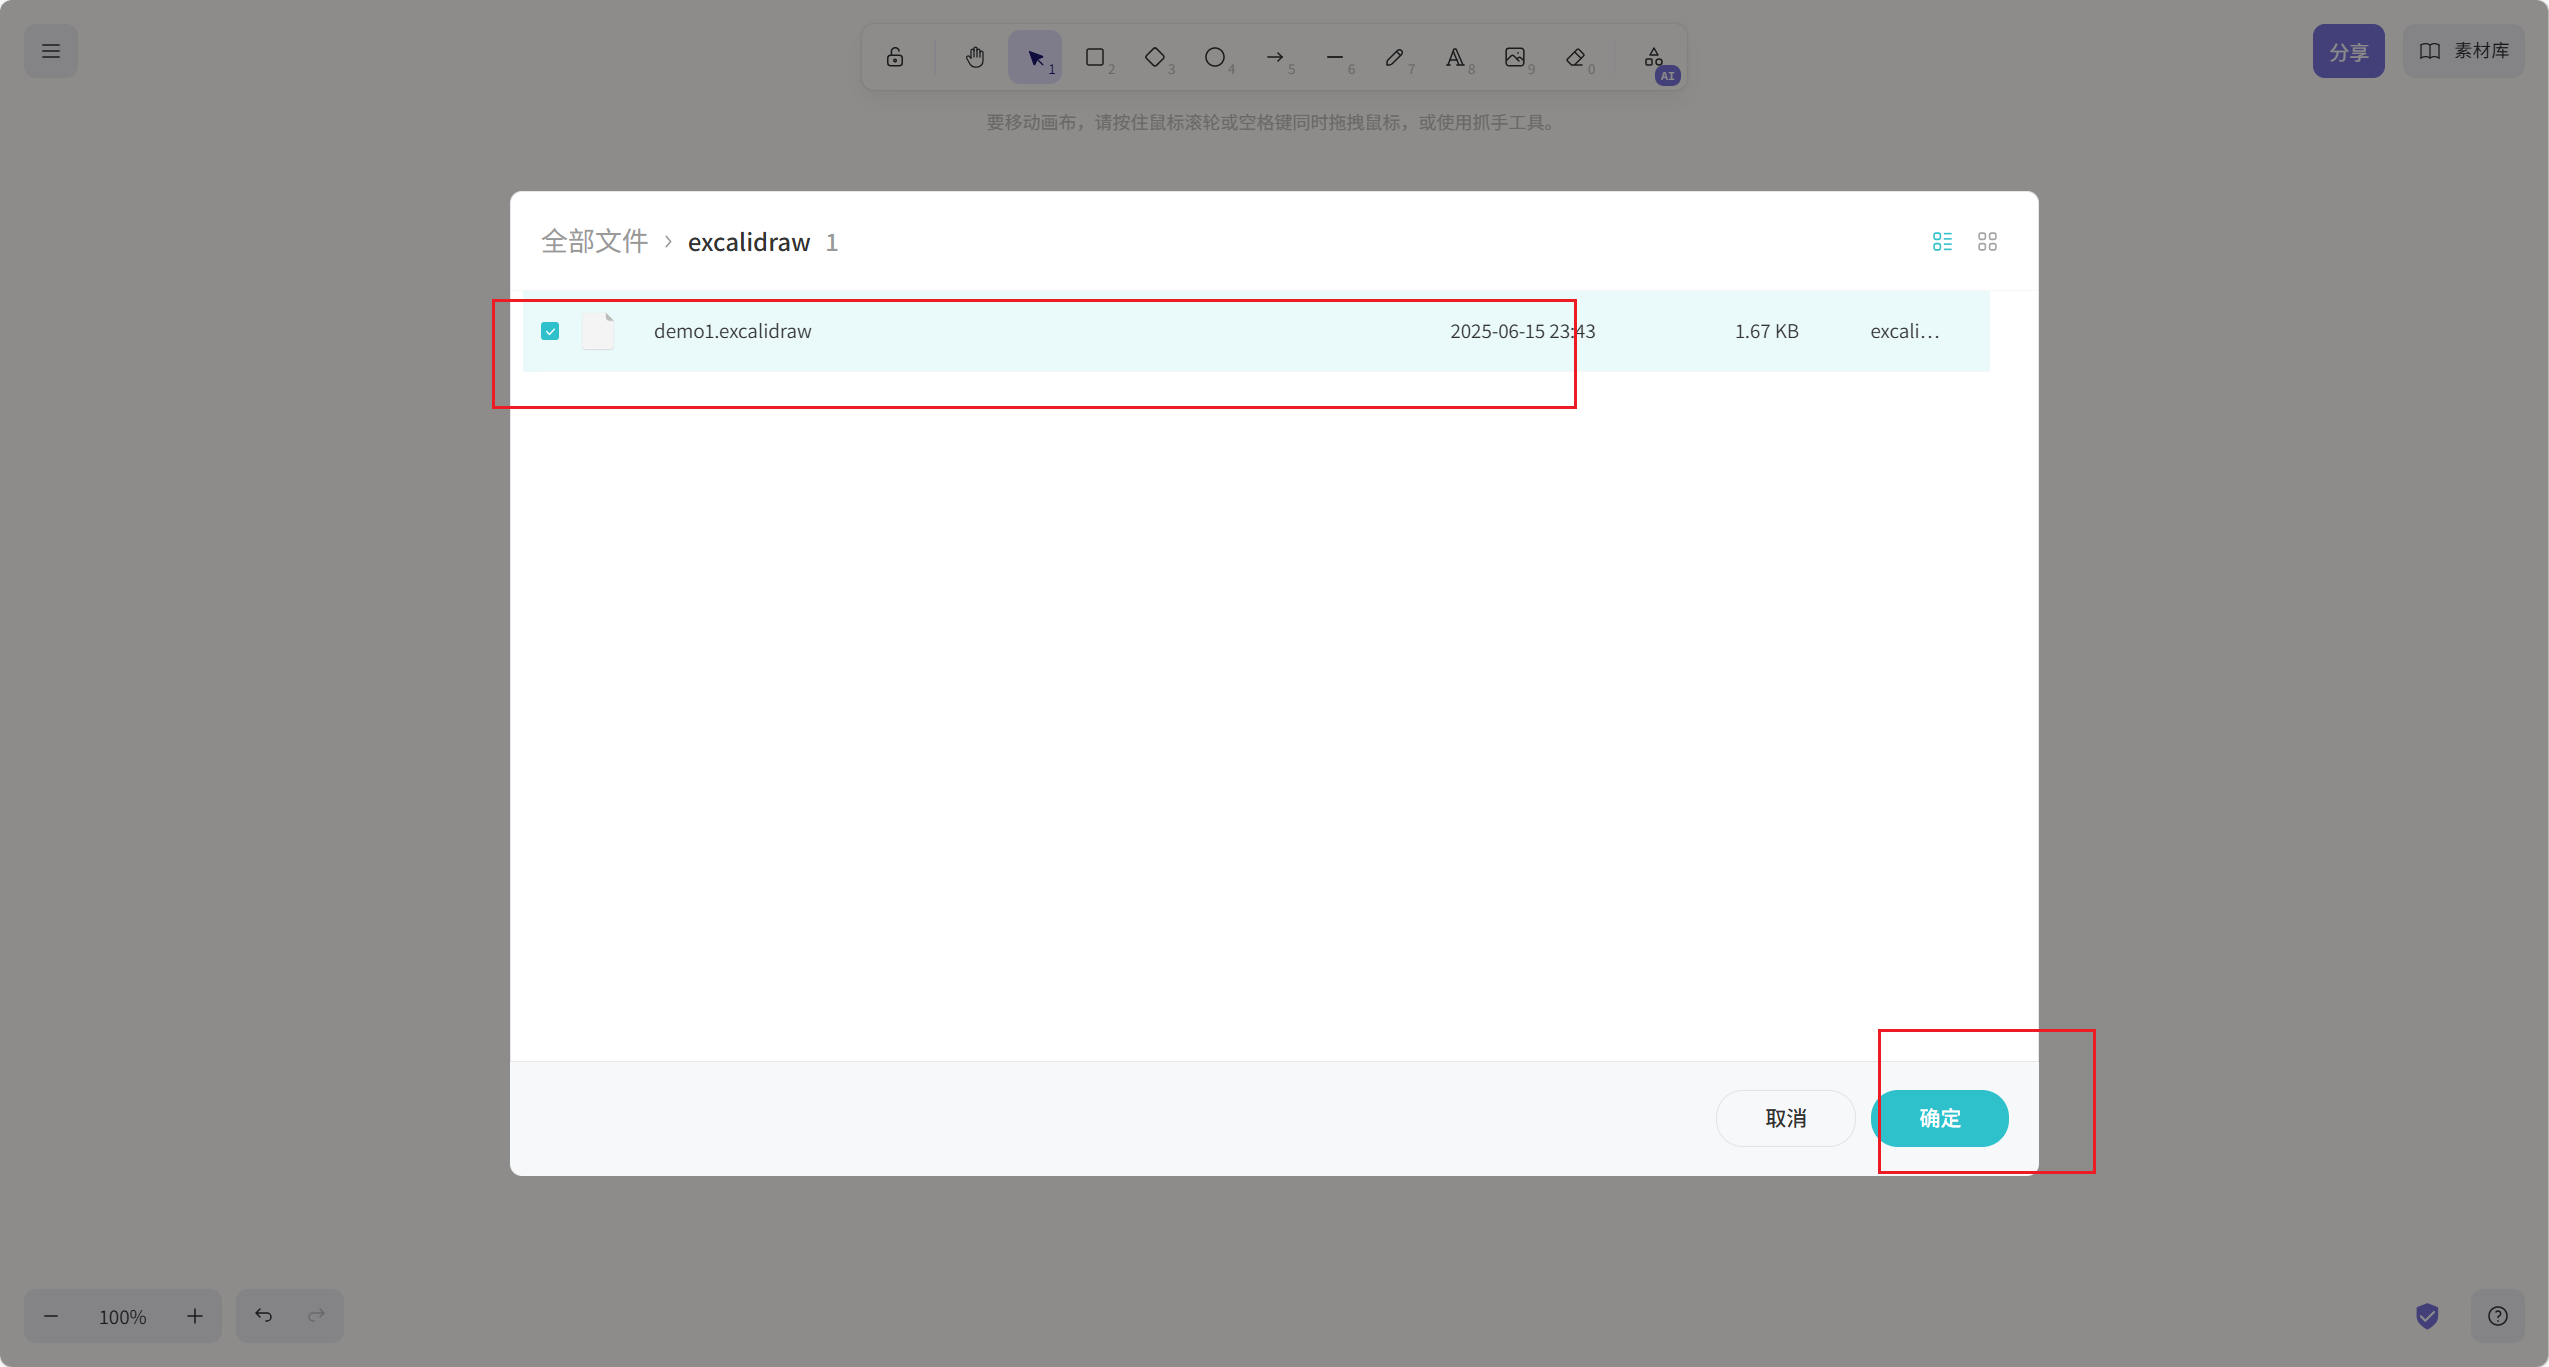
Task: Select the Ellipse tool
Action: pyautogui.click(x=1215, y=57)
